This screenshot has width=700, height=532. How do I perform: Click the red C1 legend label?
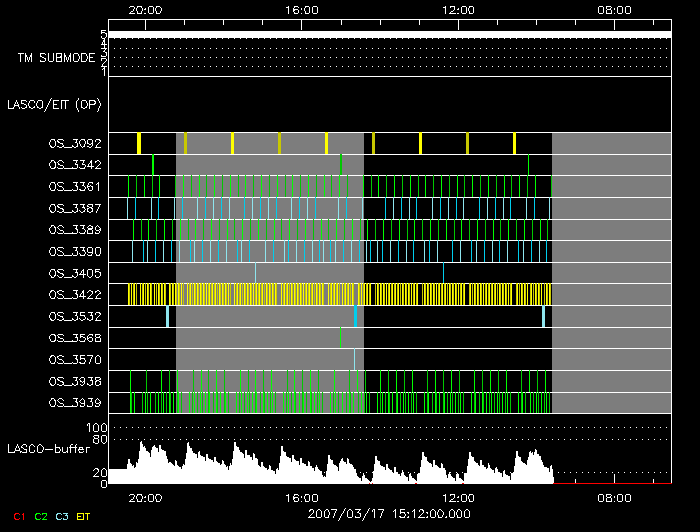(17, 517)
